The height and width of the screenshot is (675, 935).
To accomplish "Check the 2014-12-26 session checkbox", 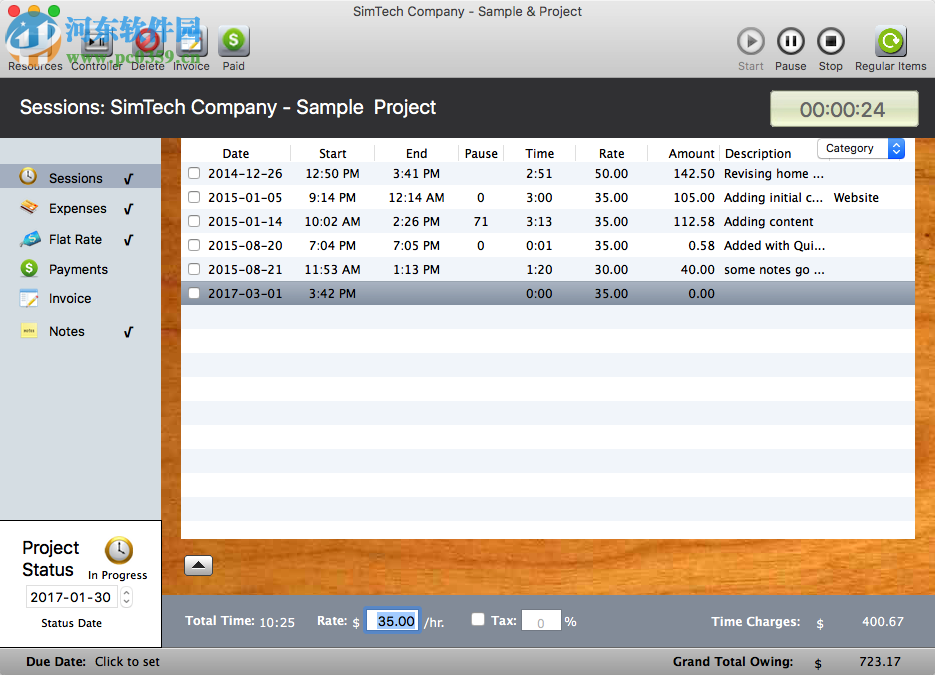I will pyautogui.click(x=194, y=173).
